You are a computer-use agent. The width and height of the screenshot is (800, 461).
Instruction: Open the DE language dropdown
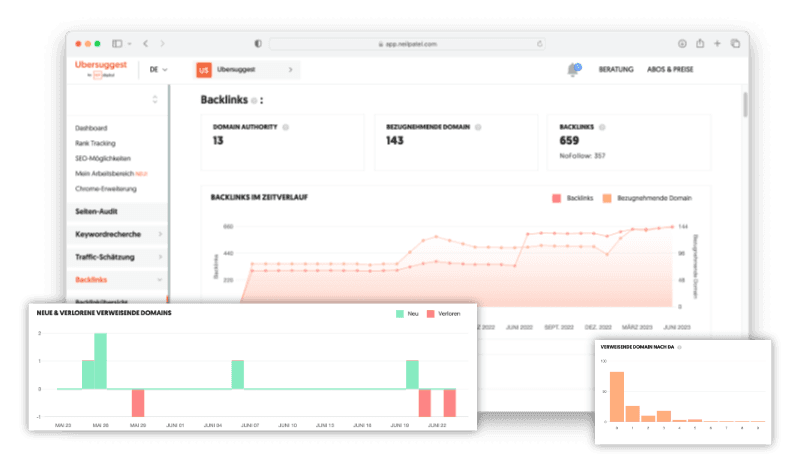[x=158, y=69]
